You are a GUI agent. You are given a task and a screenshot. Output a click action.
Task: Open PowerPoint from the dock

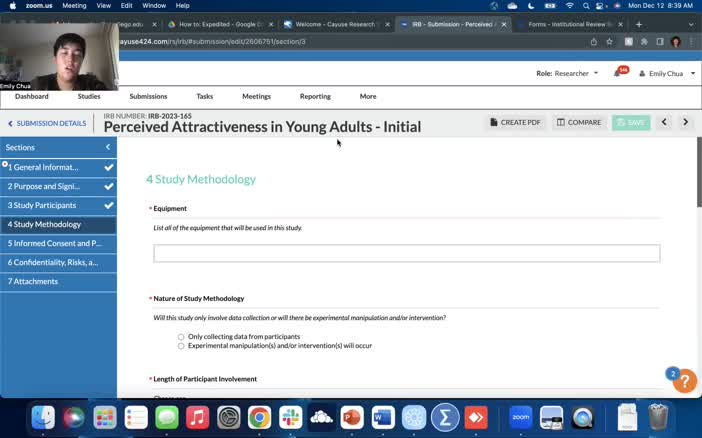[x=352, y=417]
